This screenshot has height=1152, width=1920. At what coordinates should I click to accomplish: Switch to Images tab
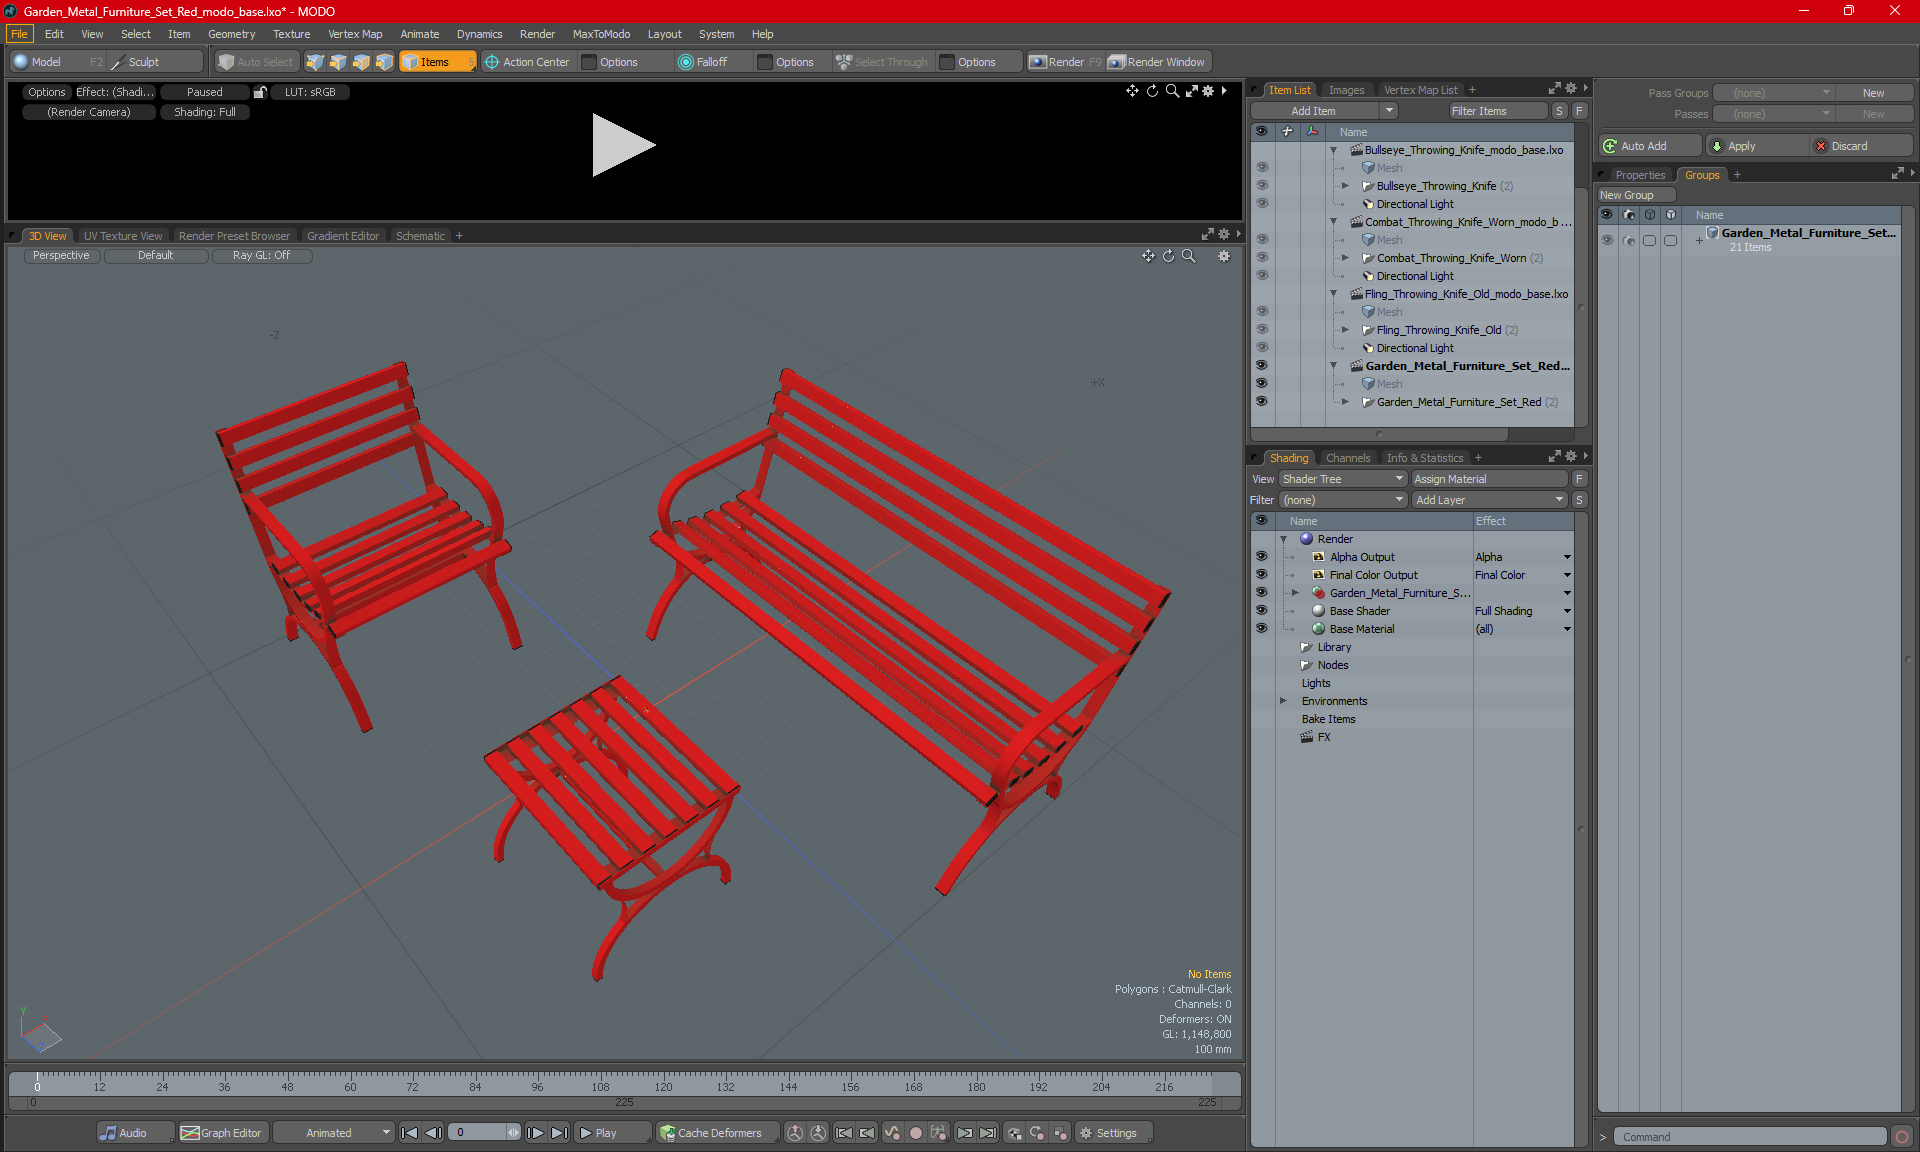coord(1346,90)
